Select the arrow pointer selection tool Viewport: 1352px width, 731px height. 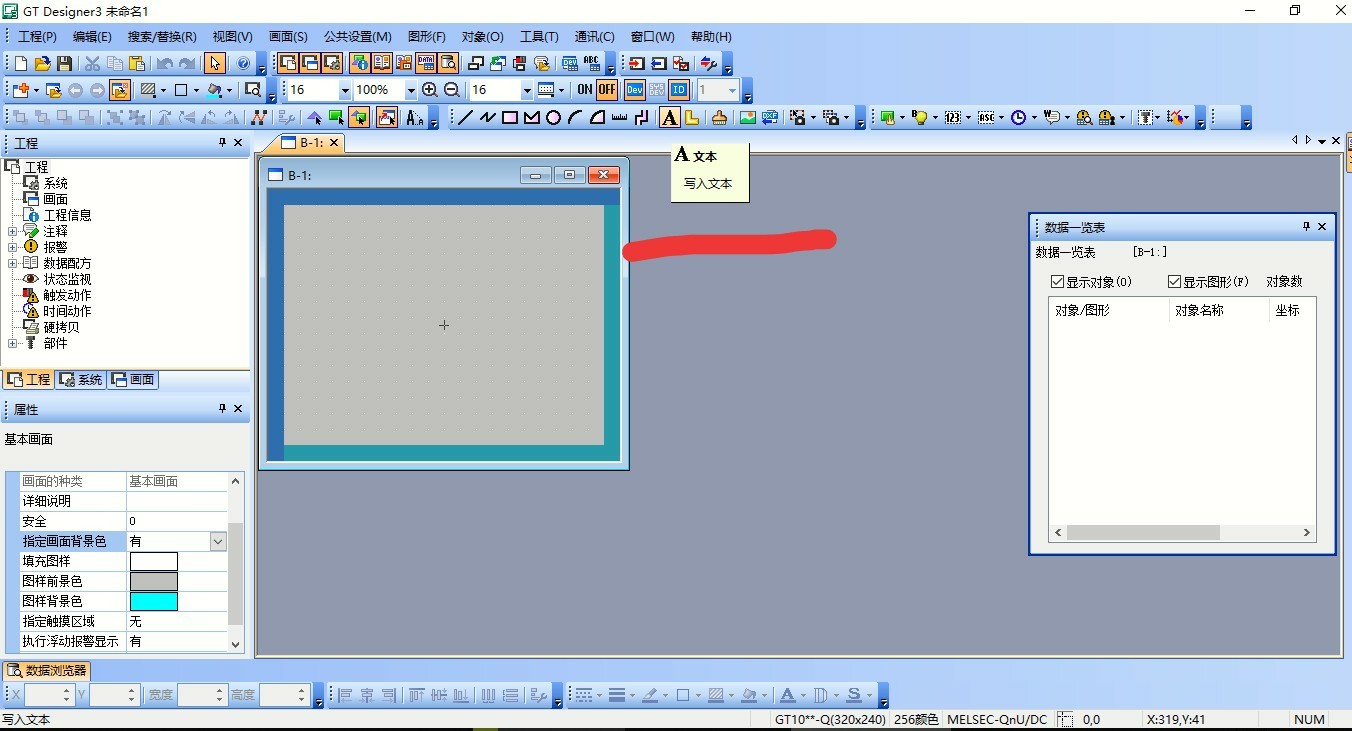[215, 63]
